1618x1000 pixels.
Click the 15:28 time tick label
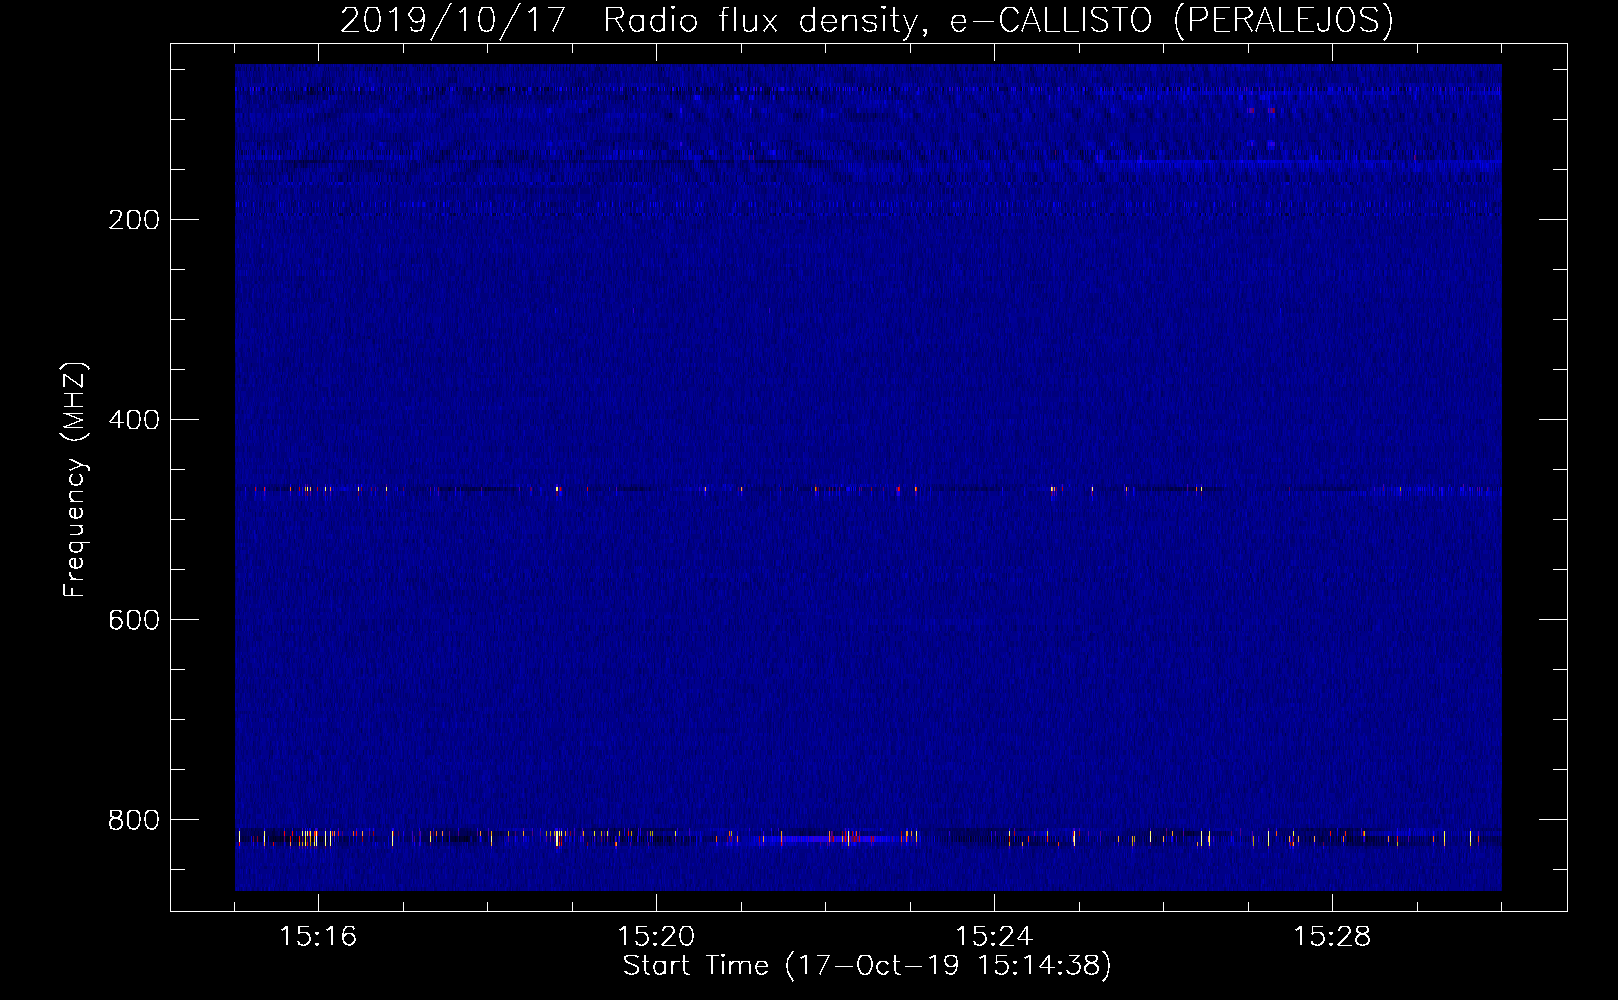pyautogui.click(x=1332, y=937)
